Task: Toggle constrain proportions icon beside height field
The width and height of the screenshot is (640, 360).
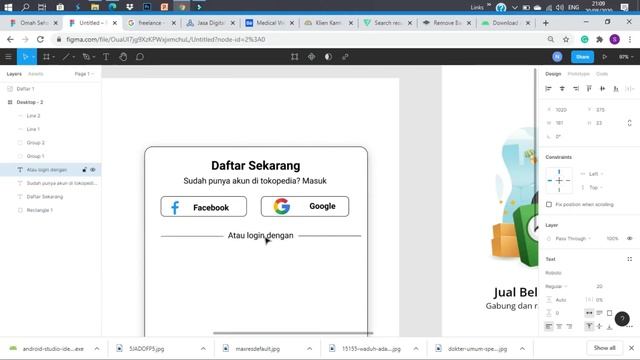Action: click(629, 123)
